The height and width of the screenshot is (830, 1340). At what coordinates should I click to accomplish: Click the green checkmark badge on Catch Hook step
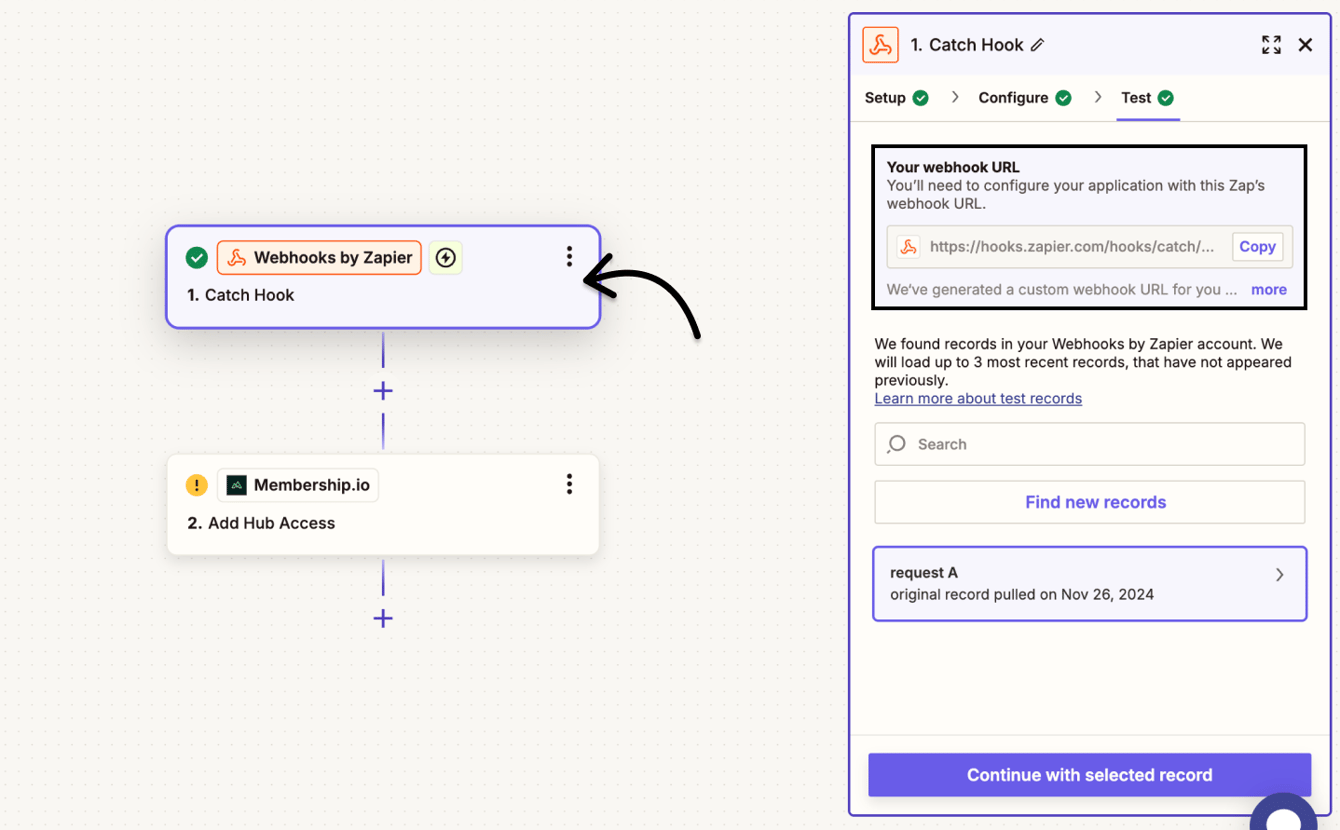pos(197,257)
